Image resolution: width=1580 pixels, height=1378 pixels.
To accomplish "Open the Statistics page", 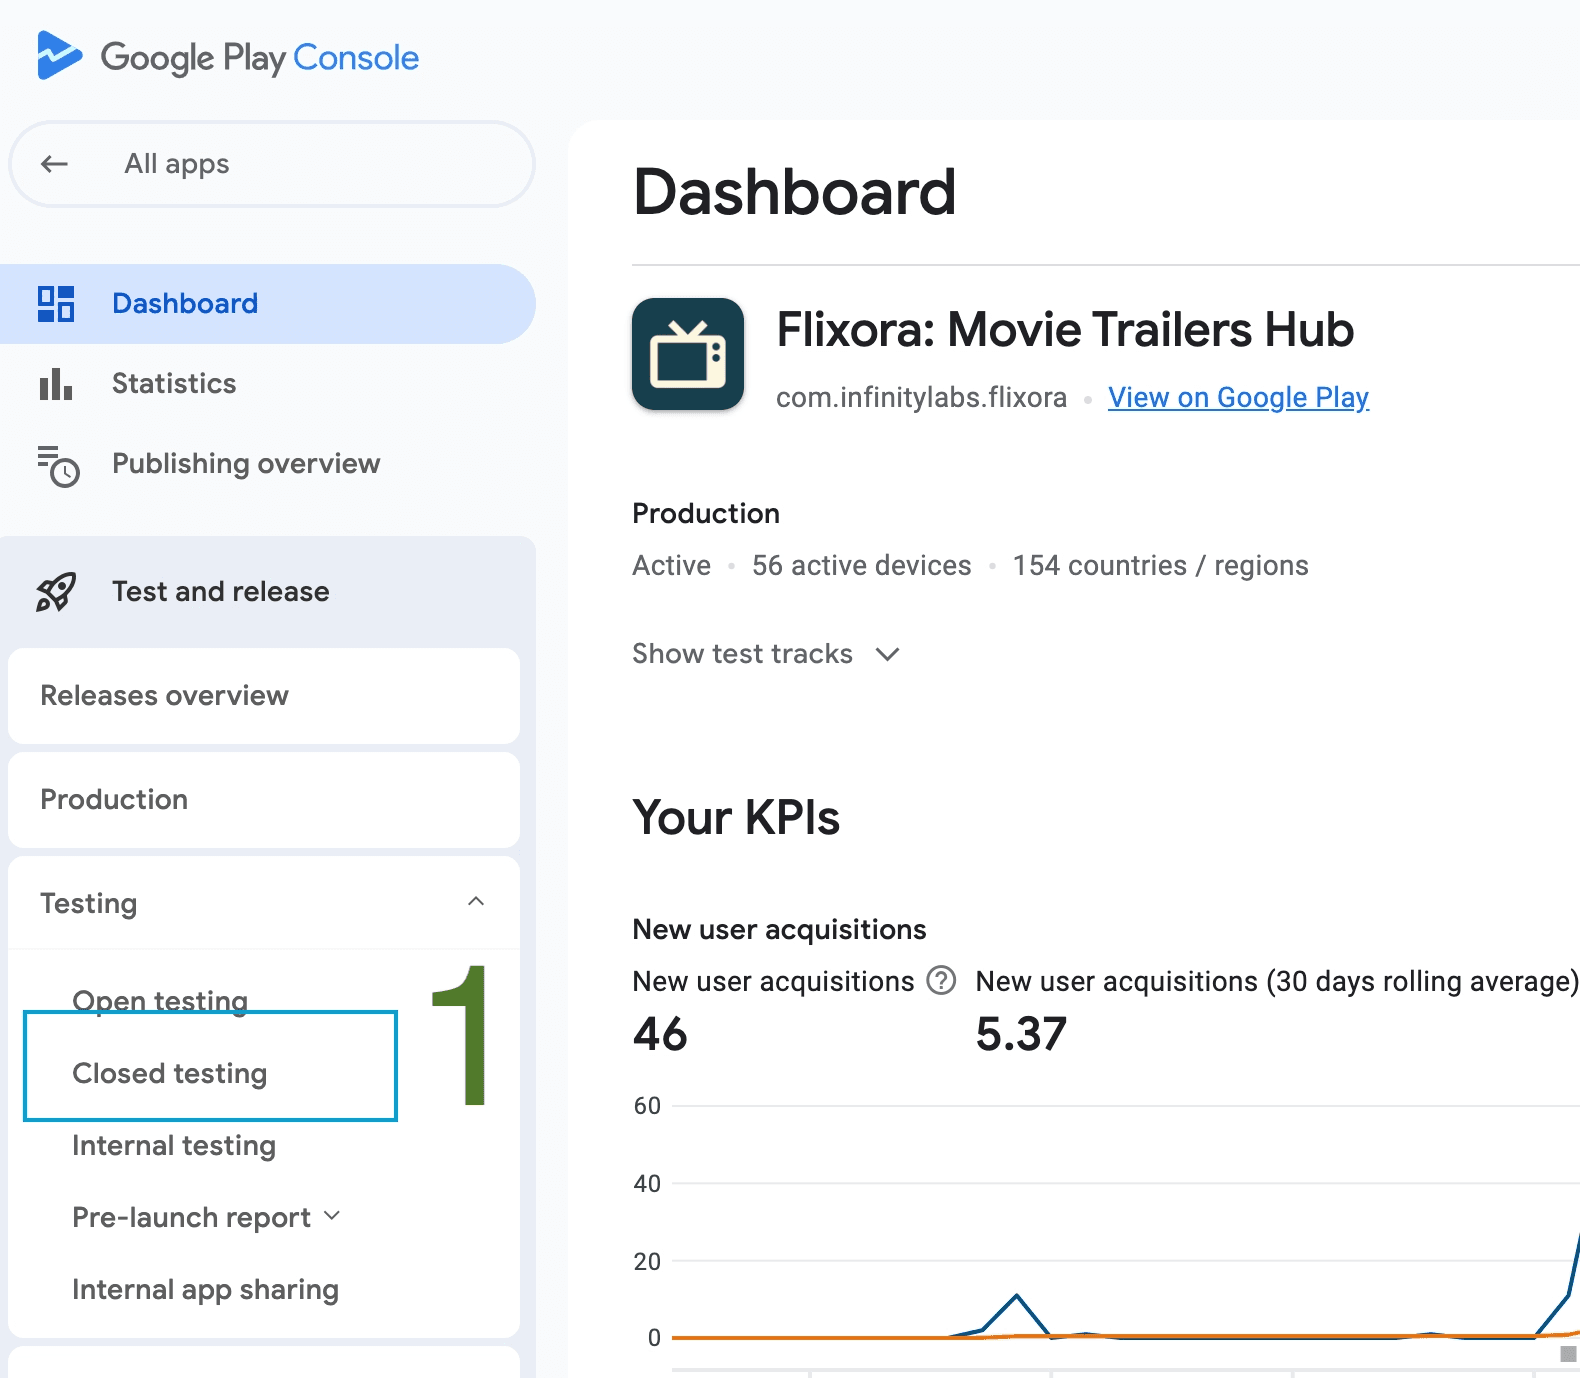I will pyautogui.click(x=268, y=384).
